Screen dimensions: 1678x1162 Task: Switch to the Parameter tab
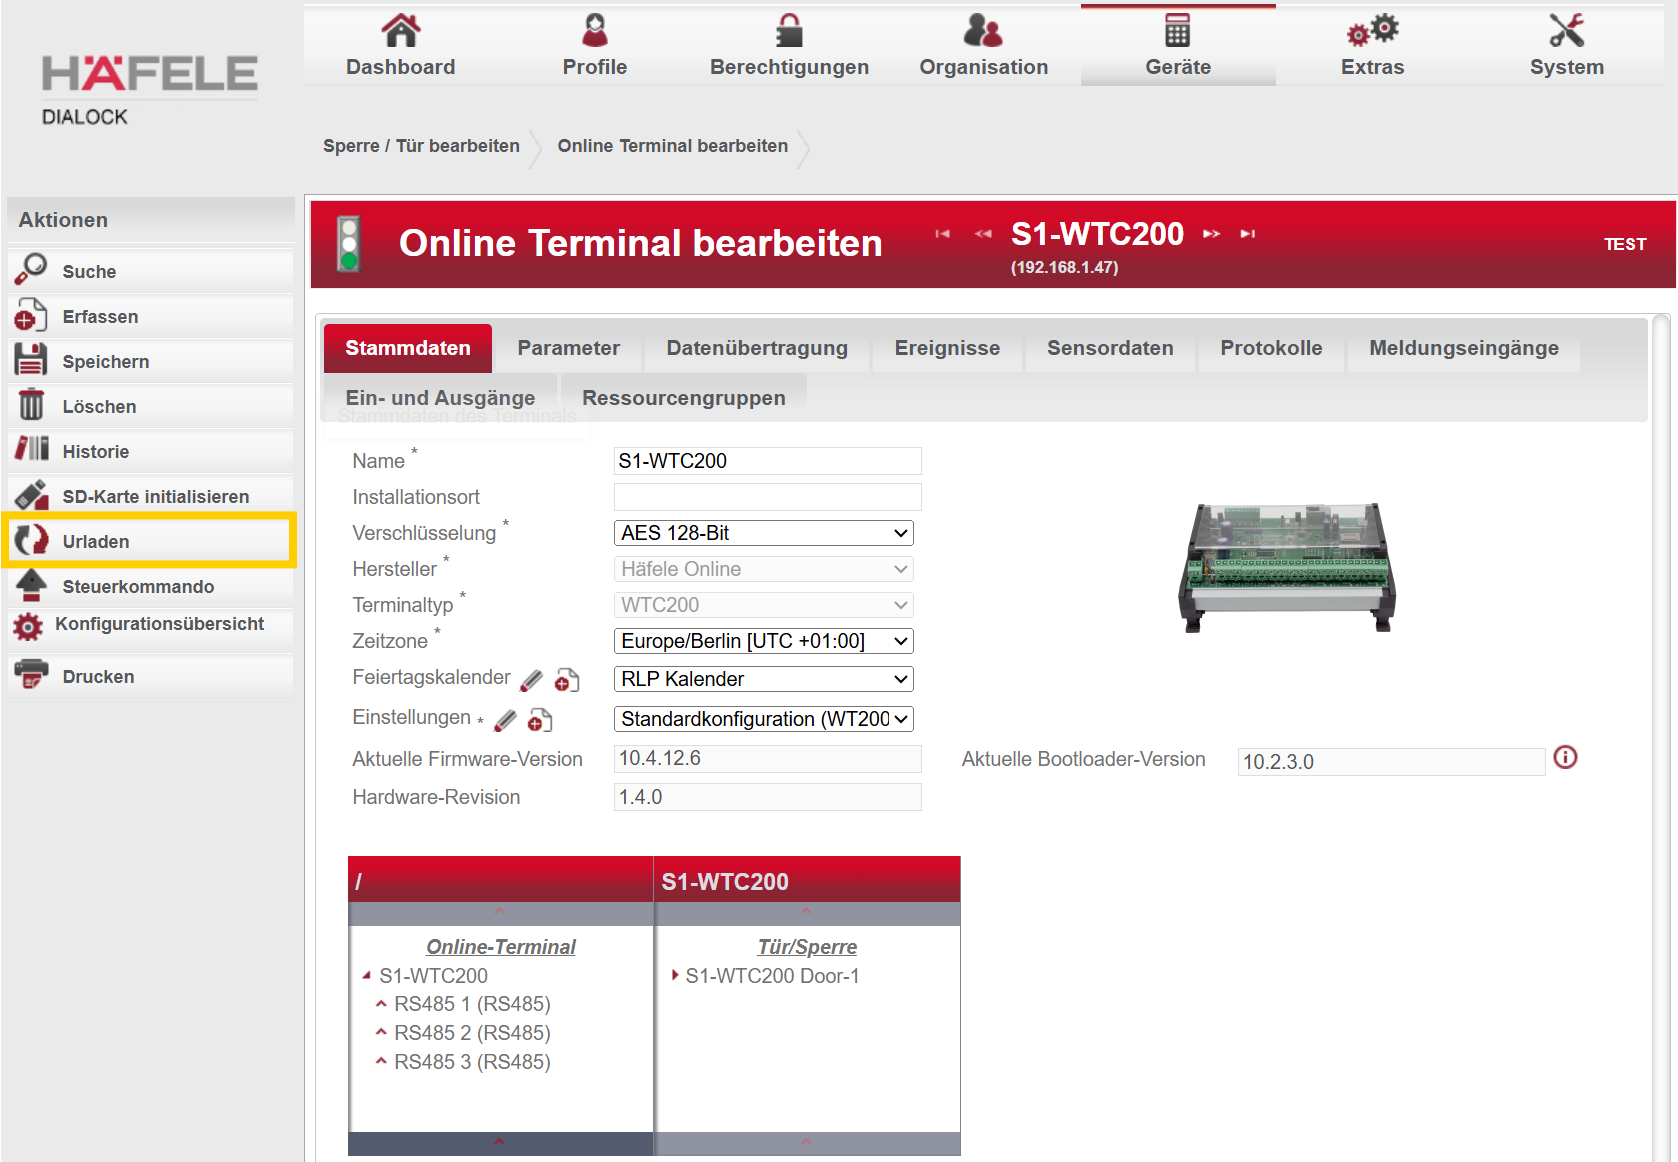tap(568, 348)
